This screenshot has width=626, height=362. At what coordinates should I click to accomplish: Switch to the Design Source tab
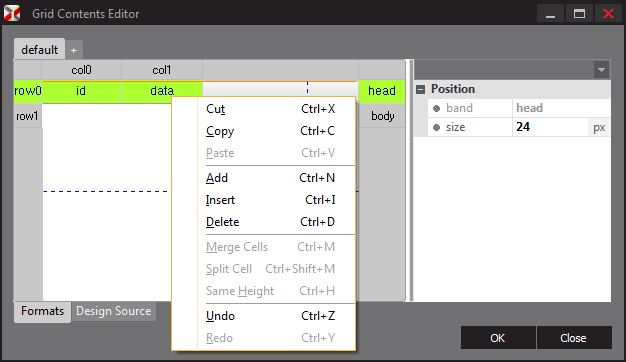click(114, 311)
